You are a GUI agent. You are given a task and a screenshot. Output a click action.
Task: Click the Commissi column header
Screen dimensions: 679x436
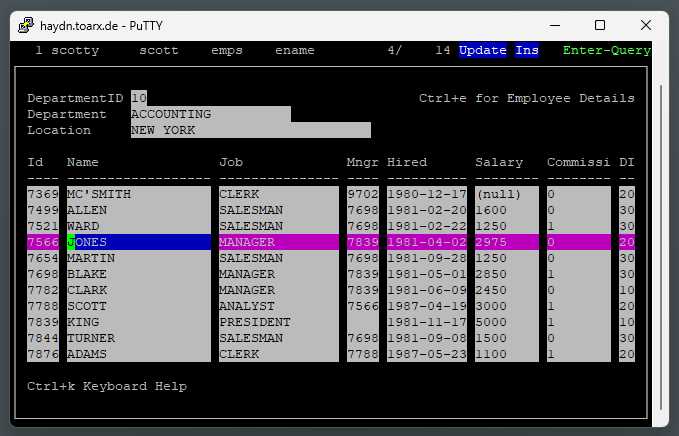pyautogui.click(x=579, y=162)
